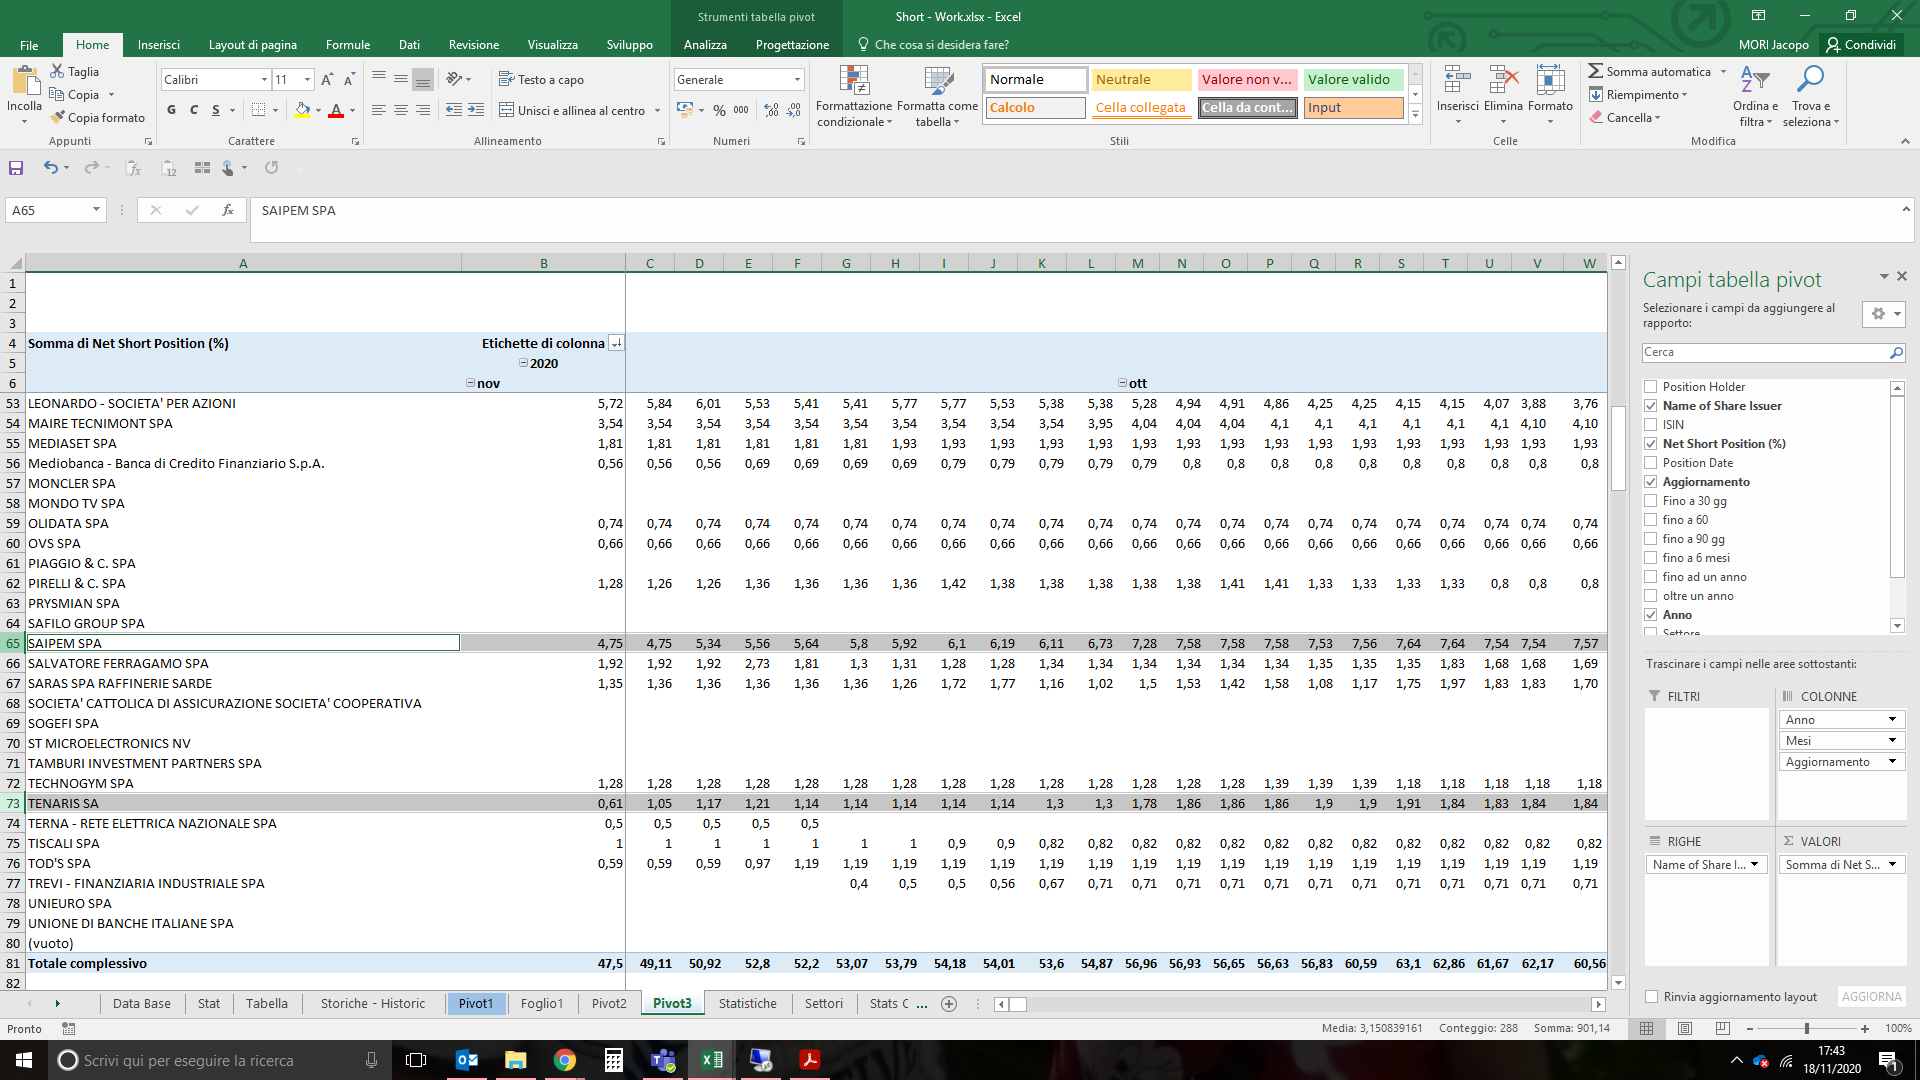Open Outlook from the Windows taskbar
This screenshot has width=1920, height=1080.
(x=467, y=1060)
